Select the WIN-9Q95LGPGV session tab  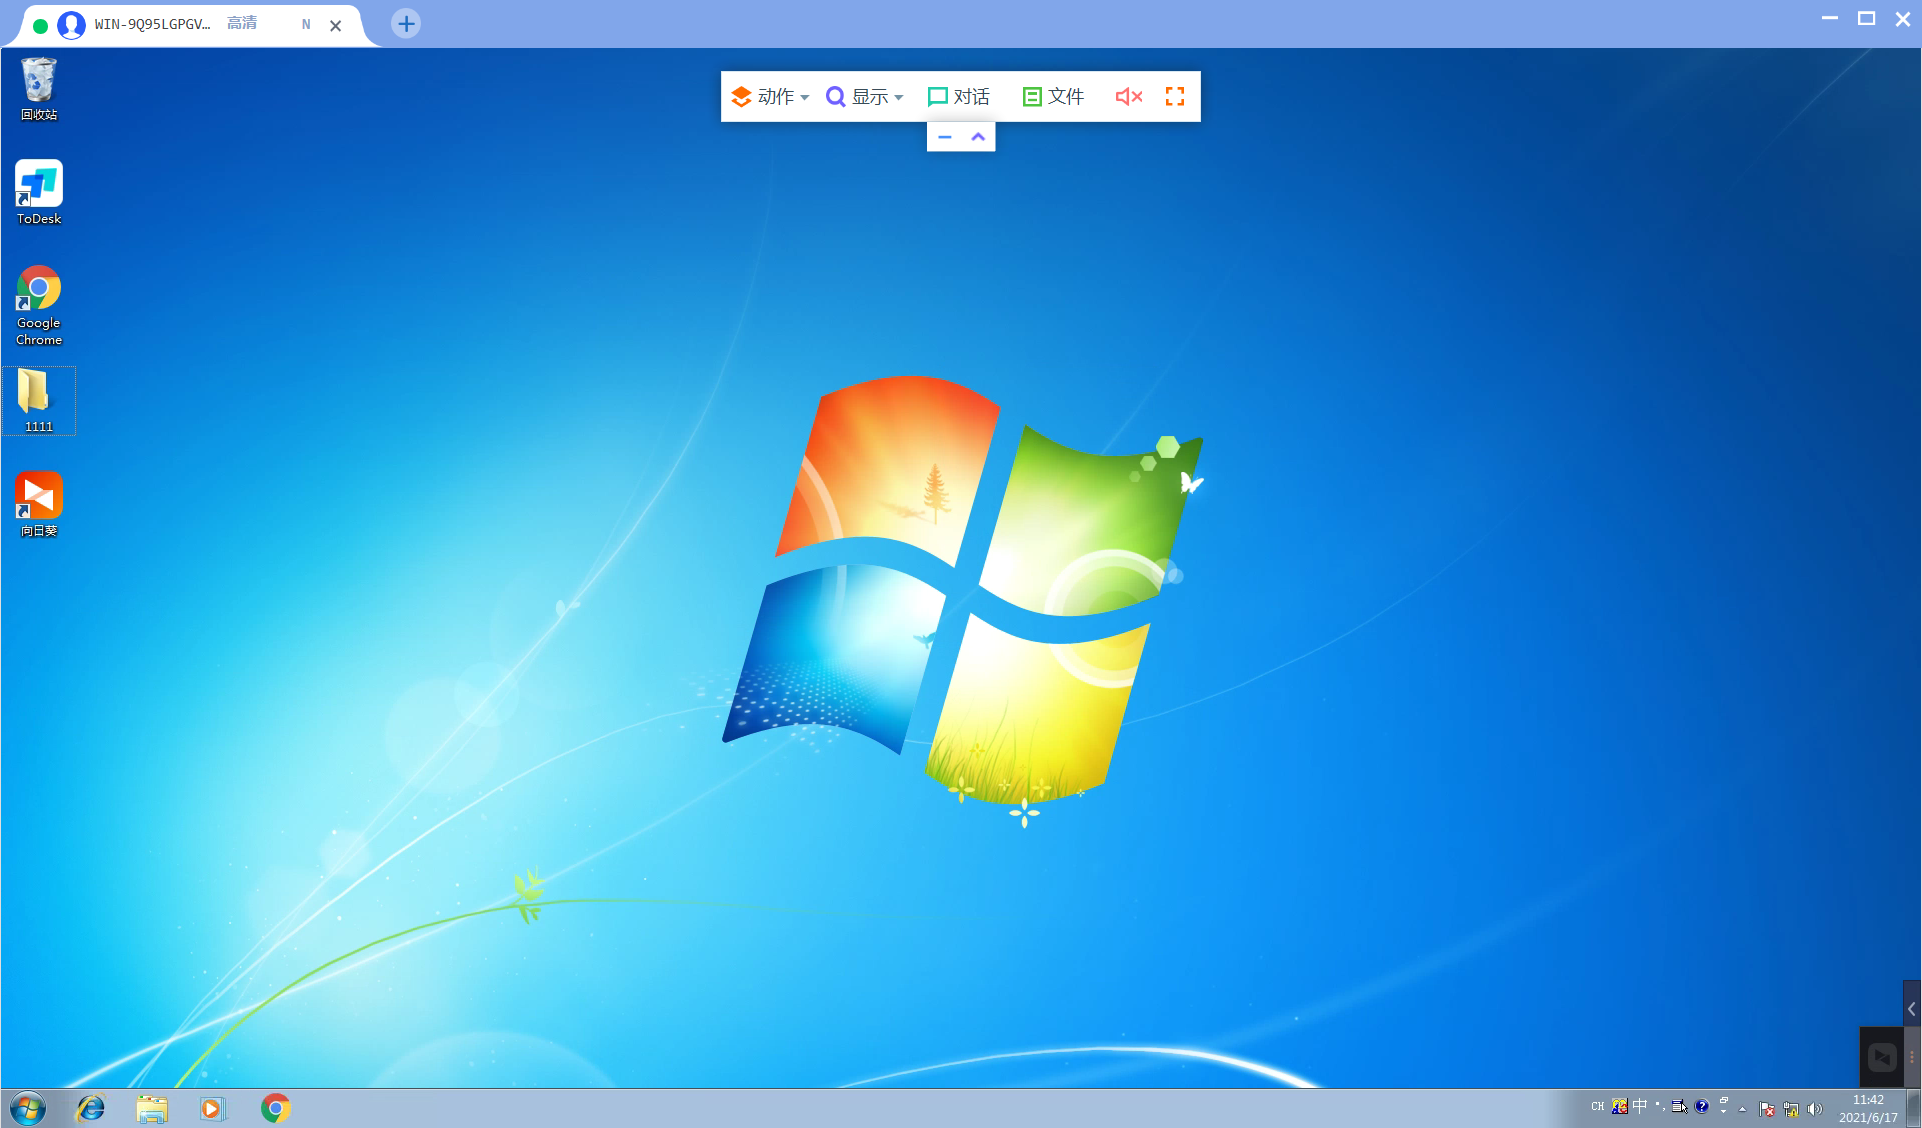(190, 24)
